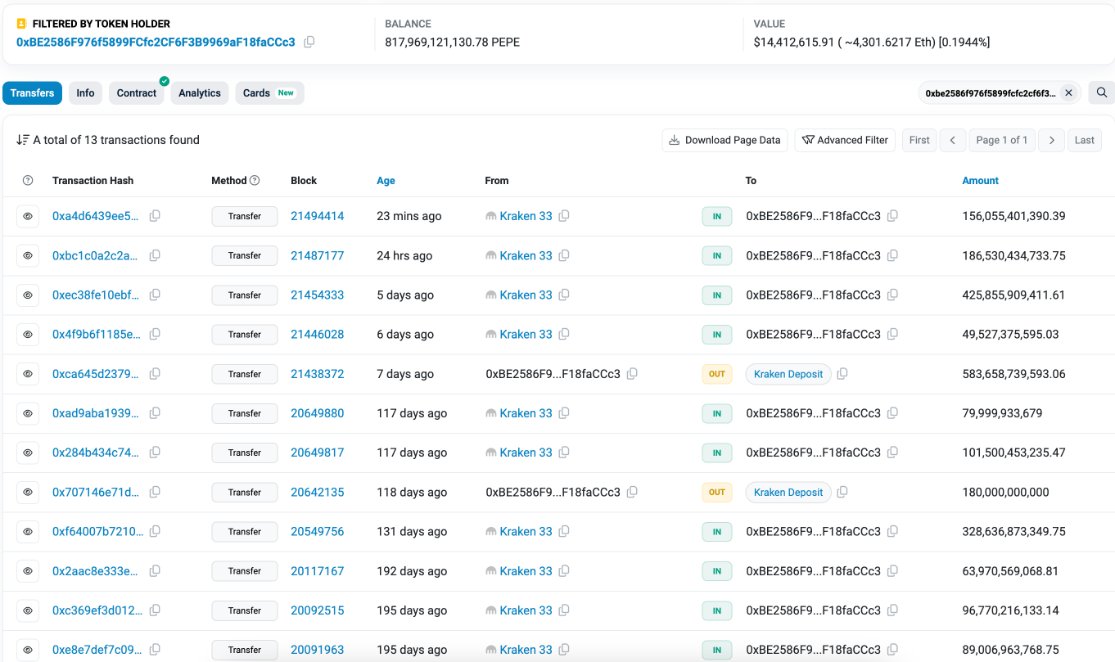Image resolution: width=1115 pixels, height=662 pixels.
Task: Open block 21494414 link
Action: click(317, 216)
